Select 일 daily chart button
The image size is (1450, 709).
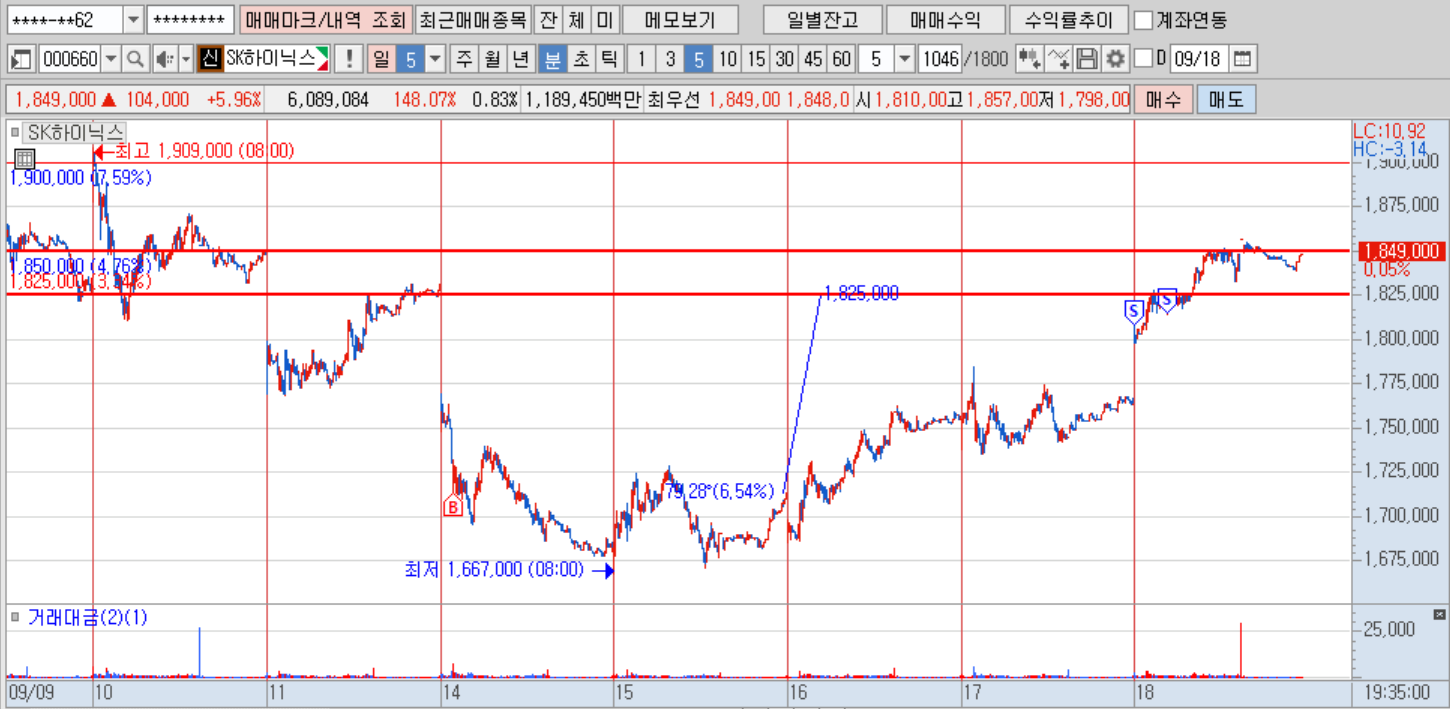coord(381,59)
